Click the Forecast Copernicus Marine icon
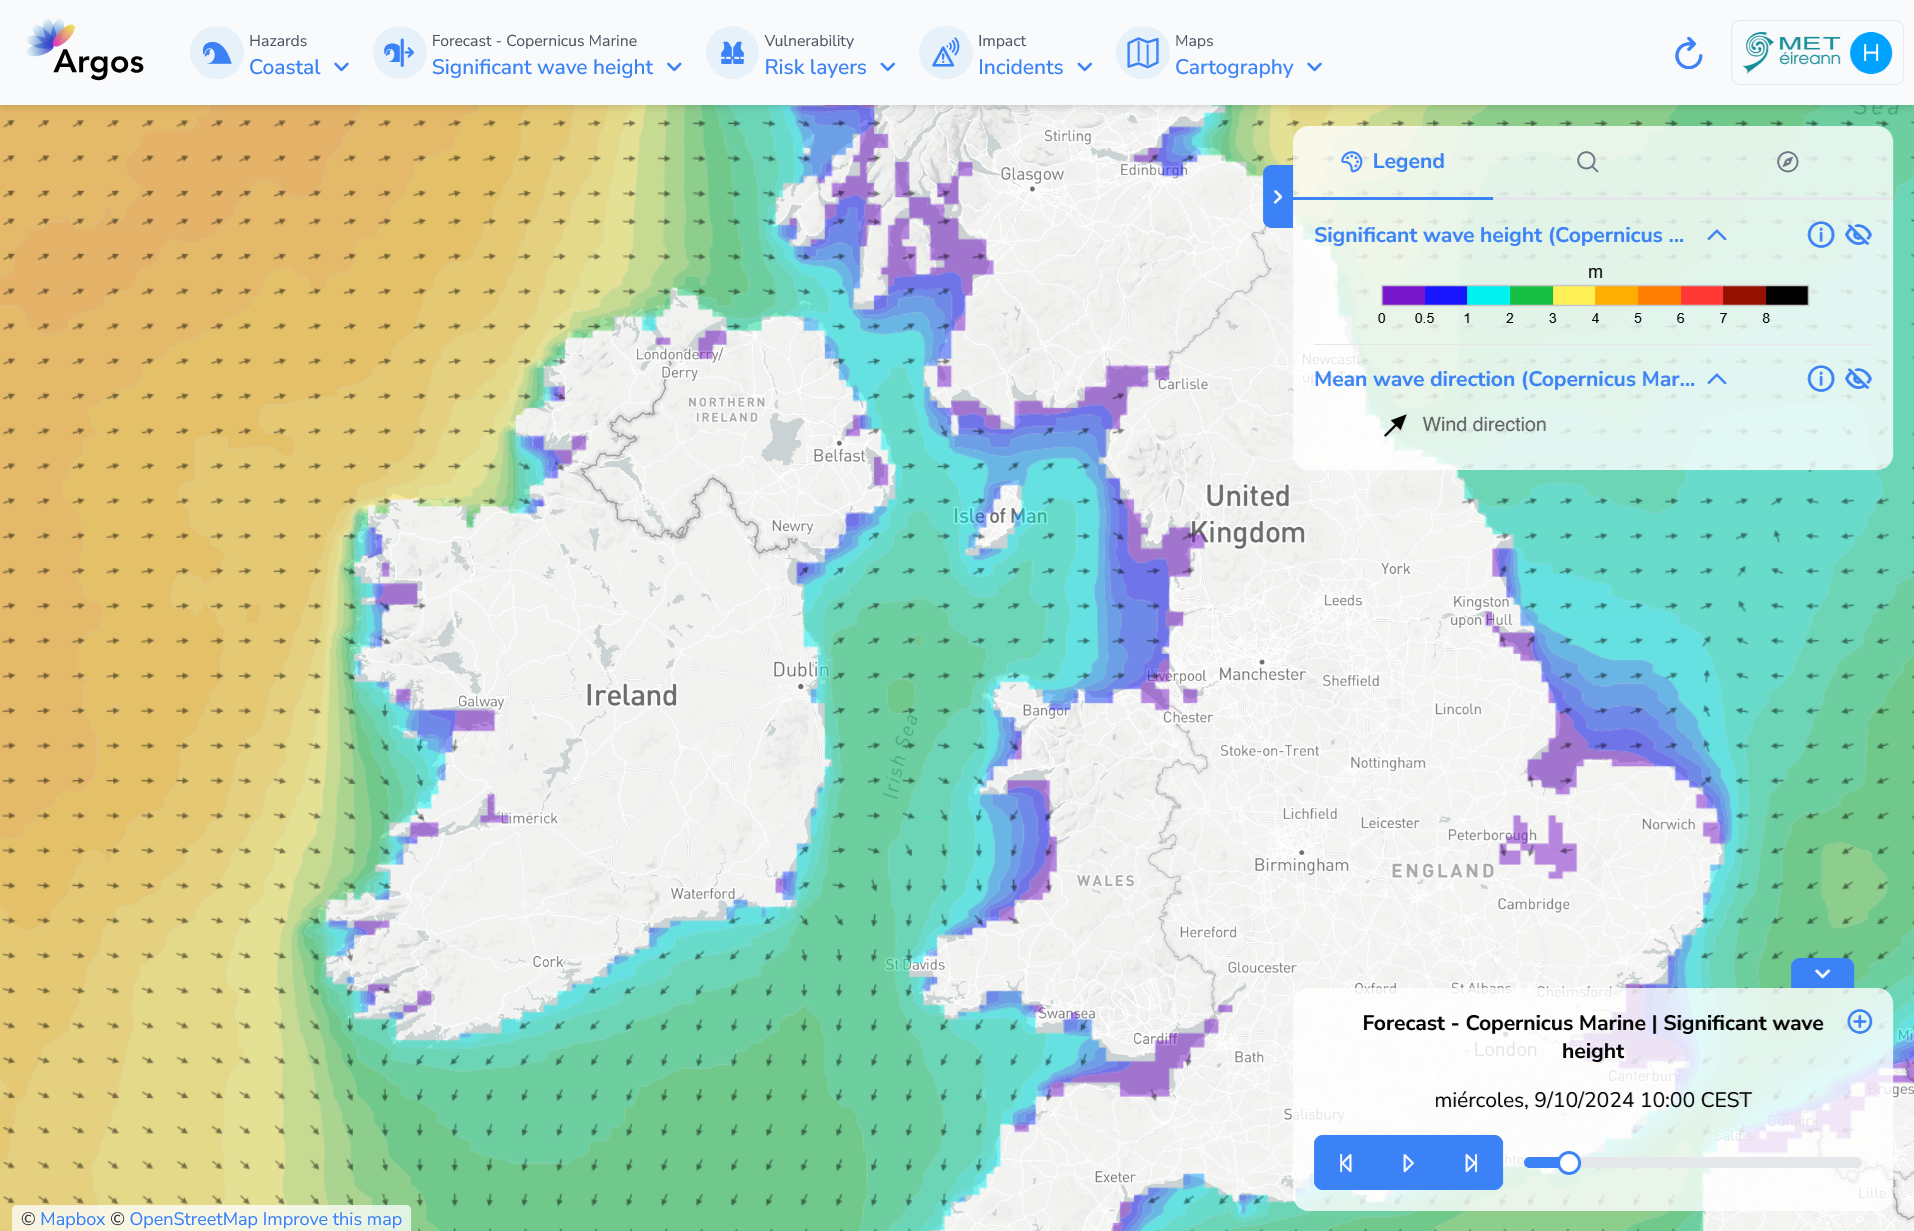This screenshot has height=1231, width=1914. [399, 53]
